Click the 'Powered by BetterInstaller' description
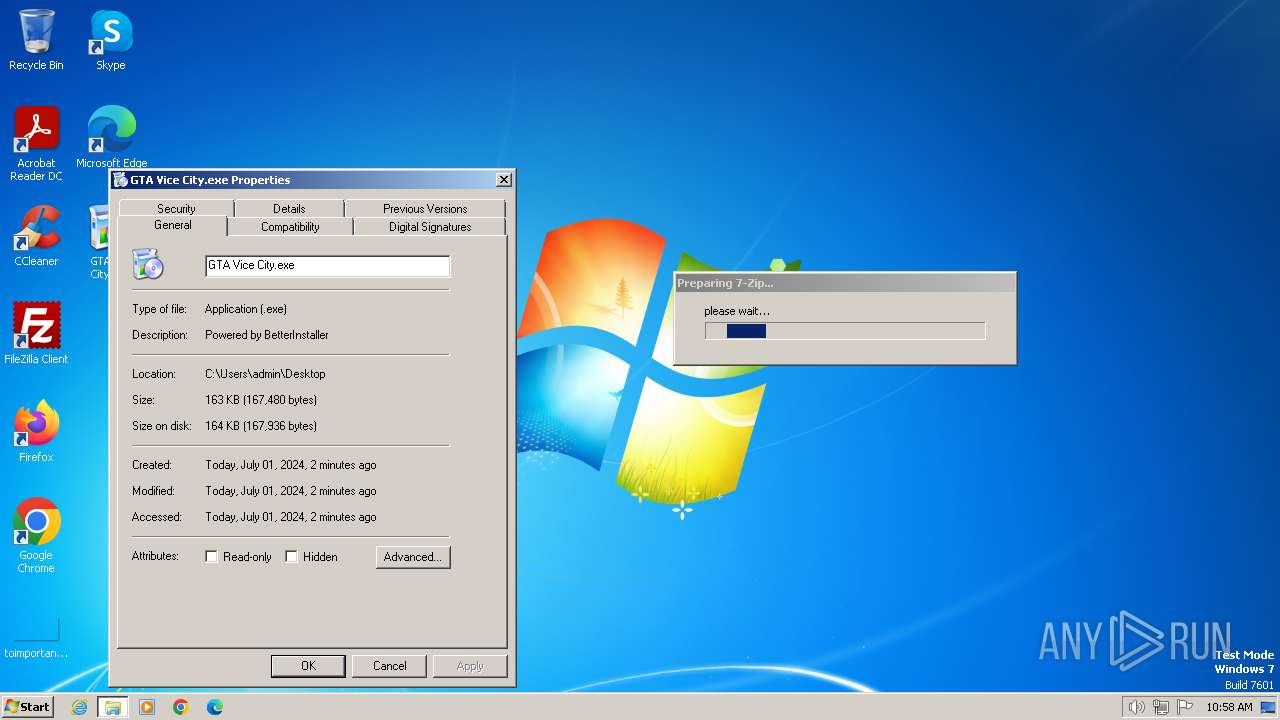The image size is (1280, 720). pos(267,335)
